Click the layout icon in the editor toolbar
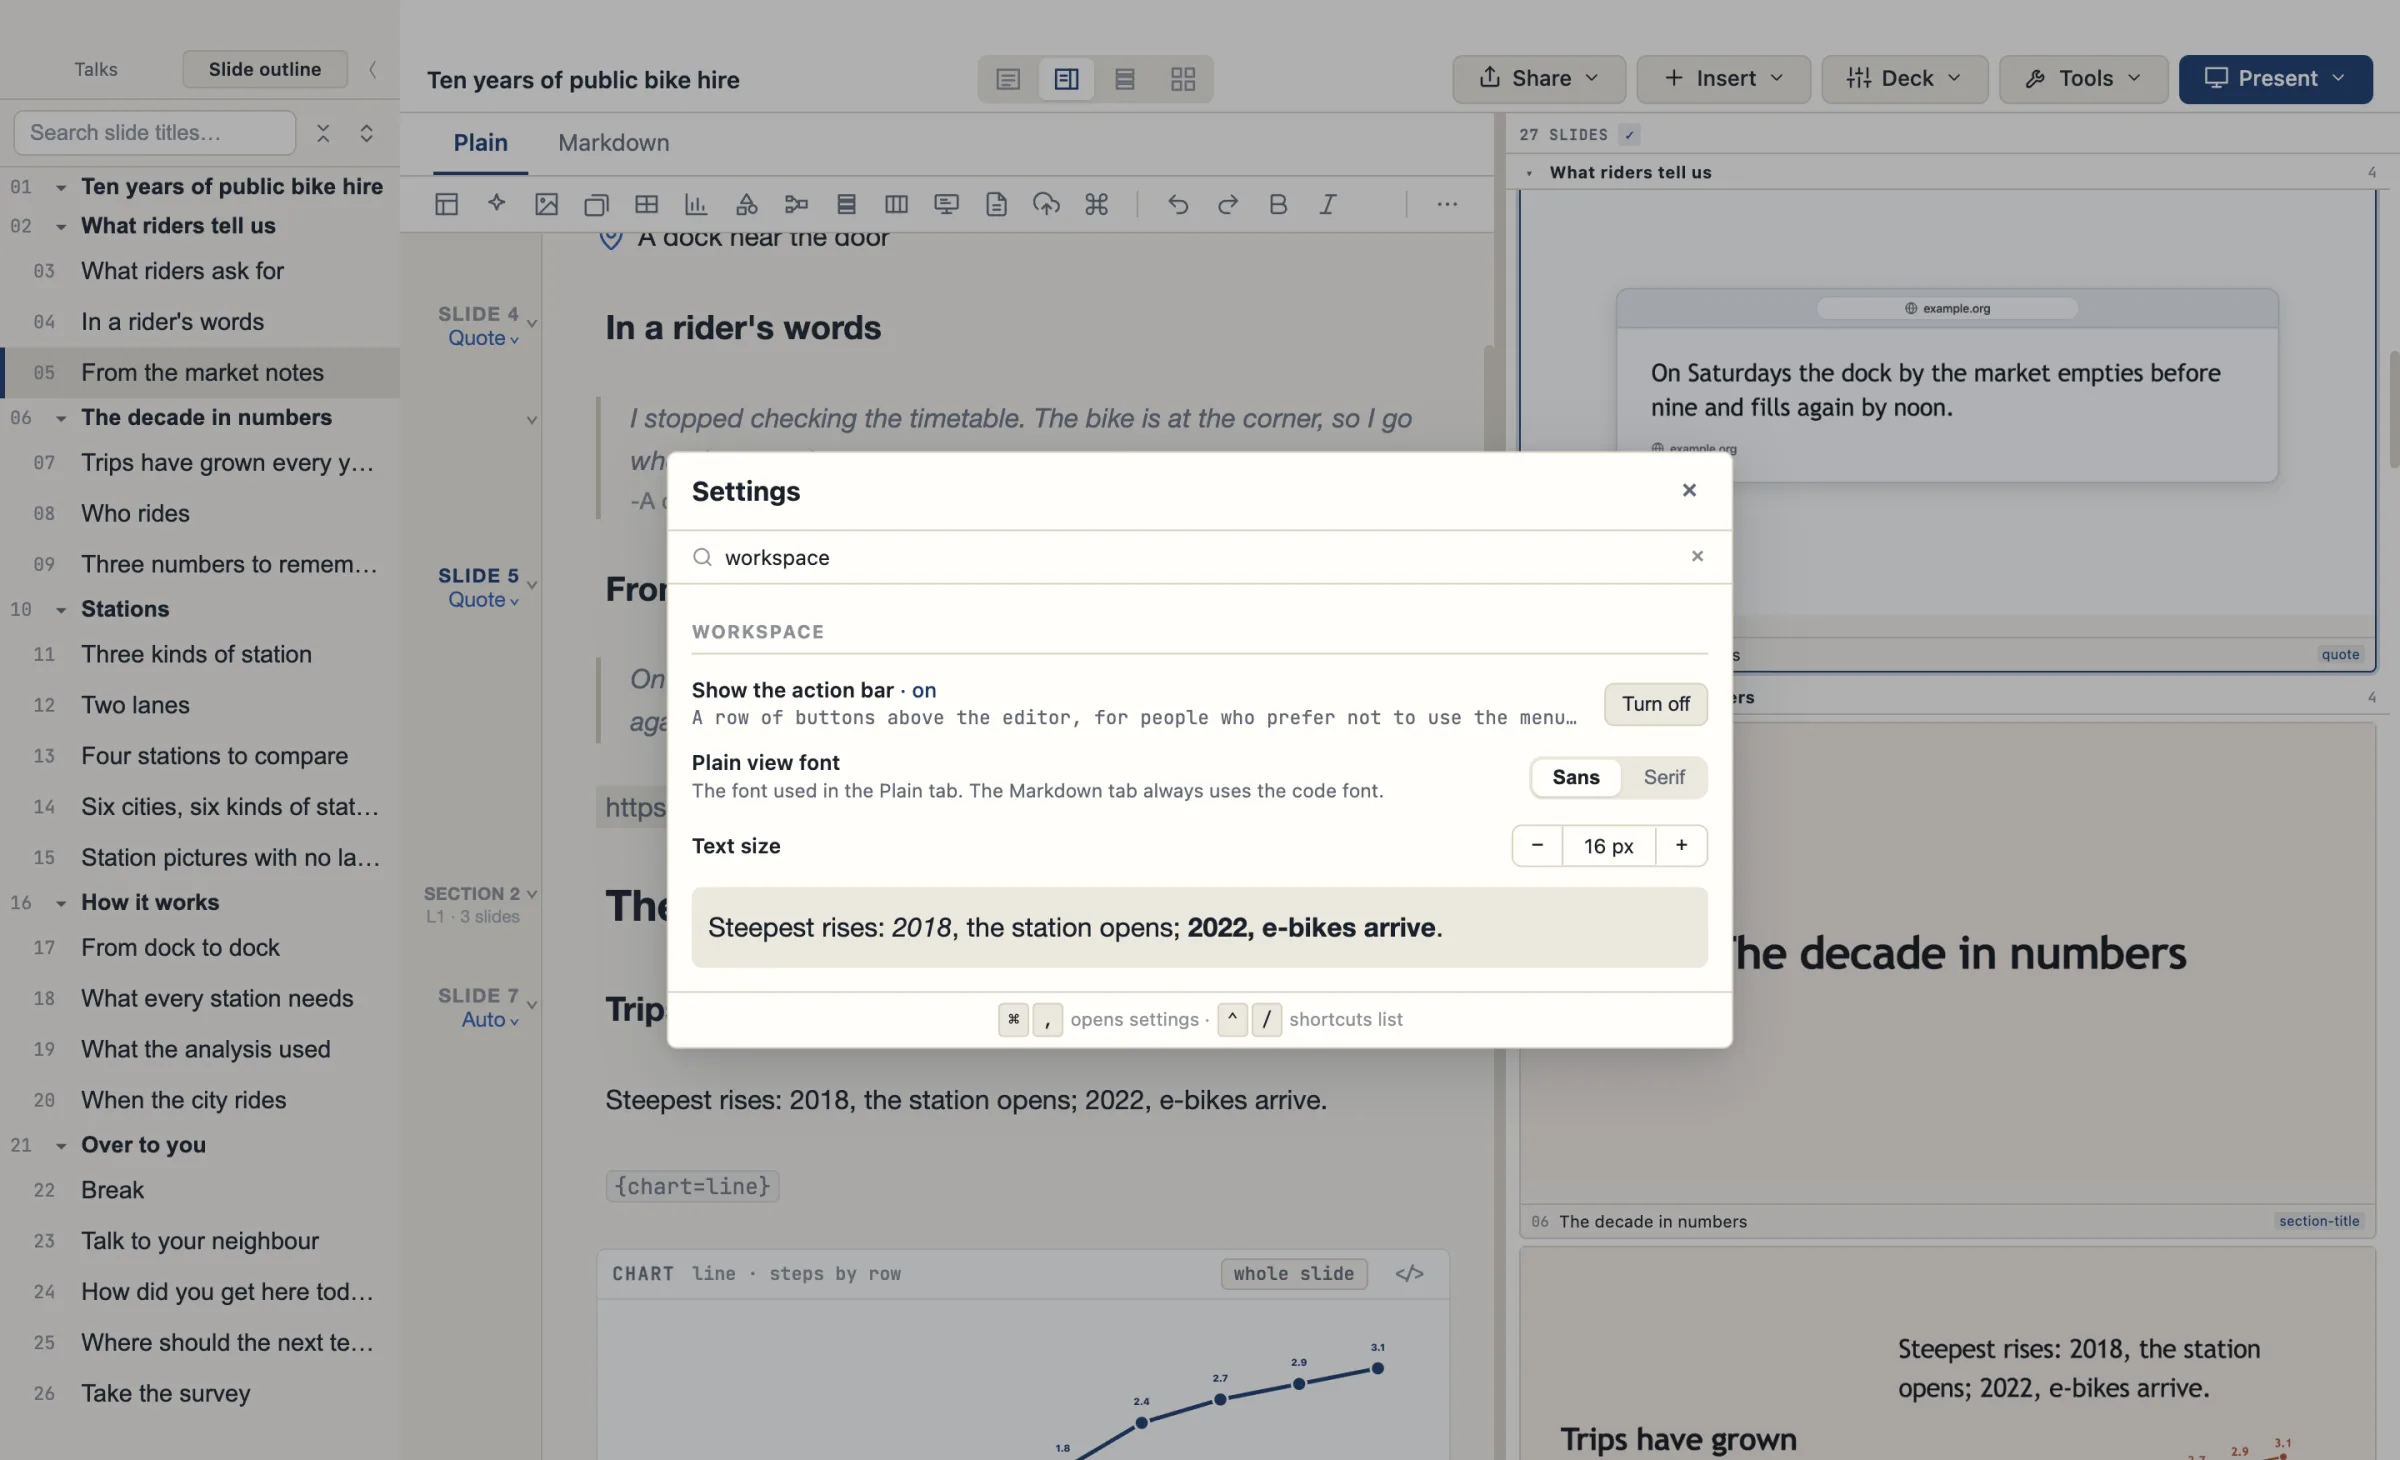Image resolution: width=2400 pixels, height=1460 pixels. 446,204
